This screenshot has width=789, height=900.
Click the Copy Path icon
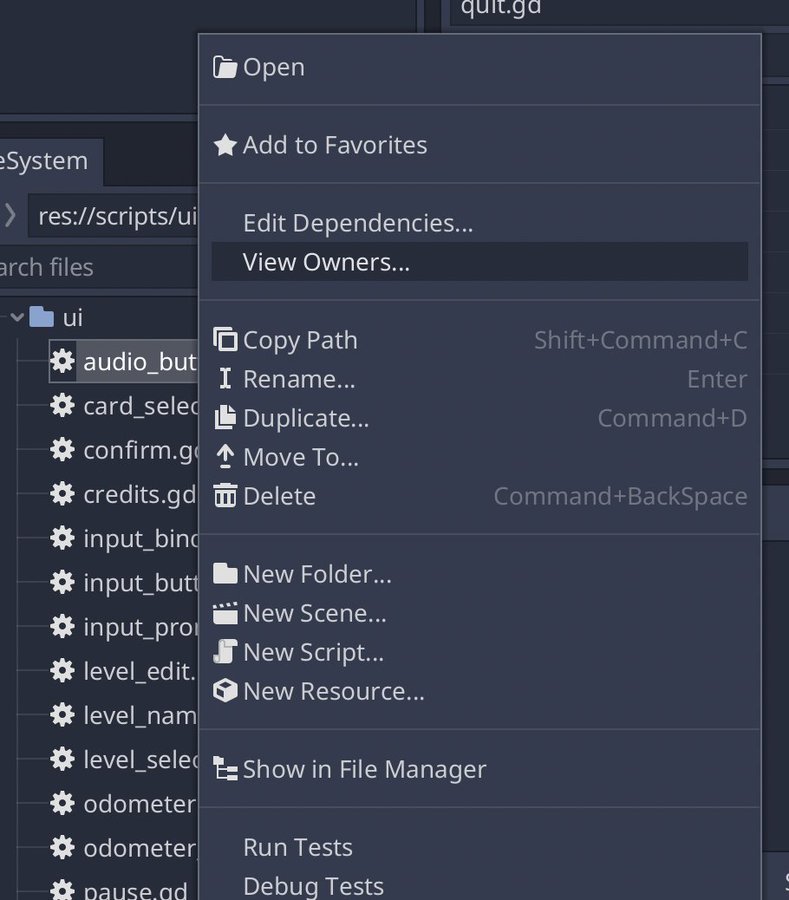coord(225,339)
